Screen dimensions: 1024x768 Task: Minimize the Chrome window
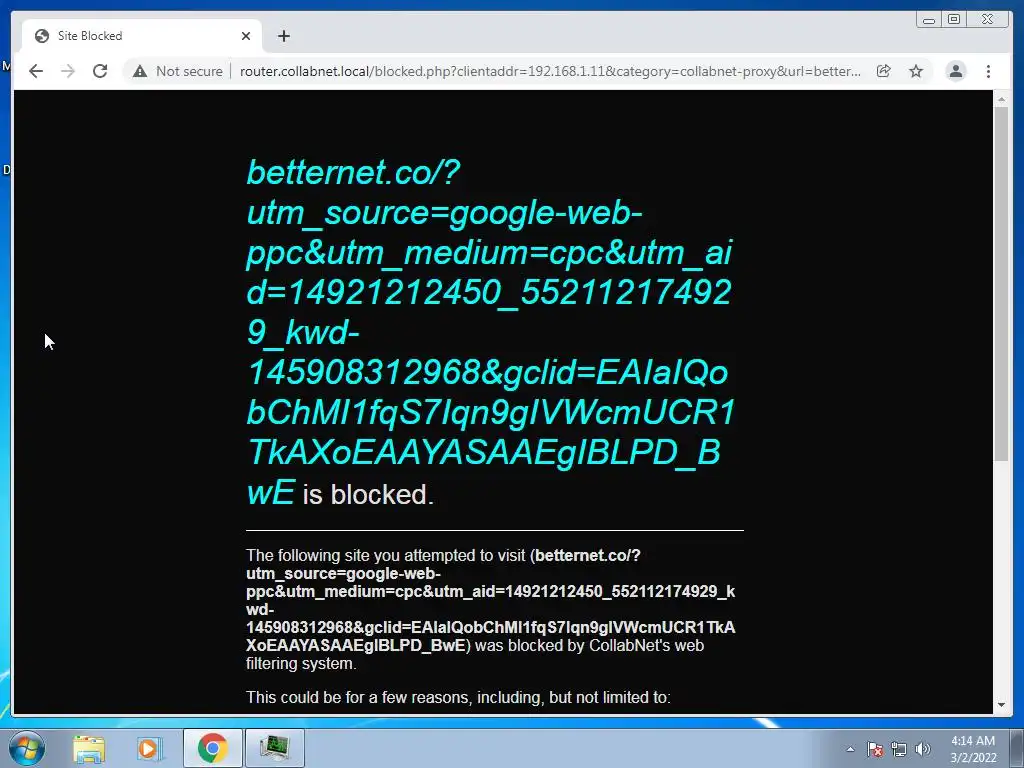(929, 20)
